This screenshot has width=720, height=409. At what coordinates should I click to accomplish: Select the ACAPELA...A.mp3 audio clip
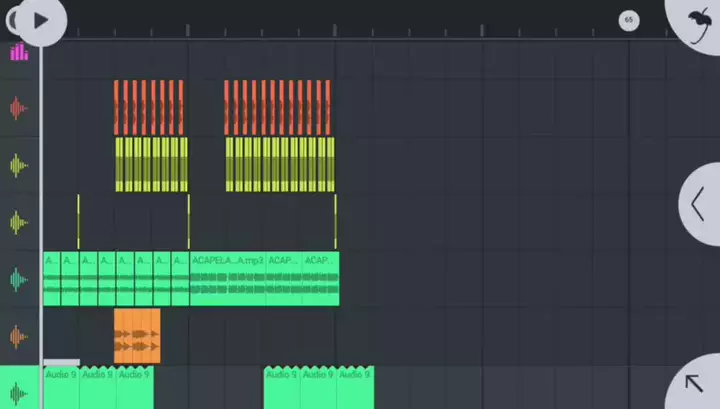227,278
